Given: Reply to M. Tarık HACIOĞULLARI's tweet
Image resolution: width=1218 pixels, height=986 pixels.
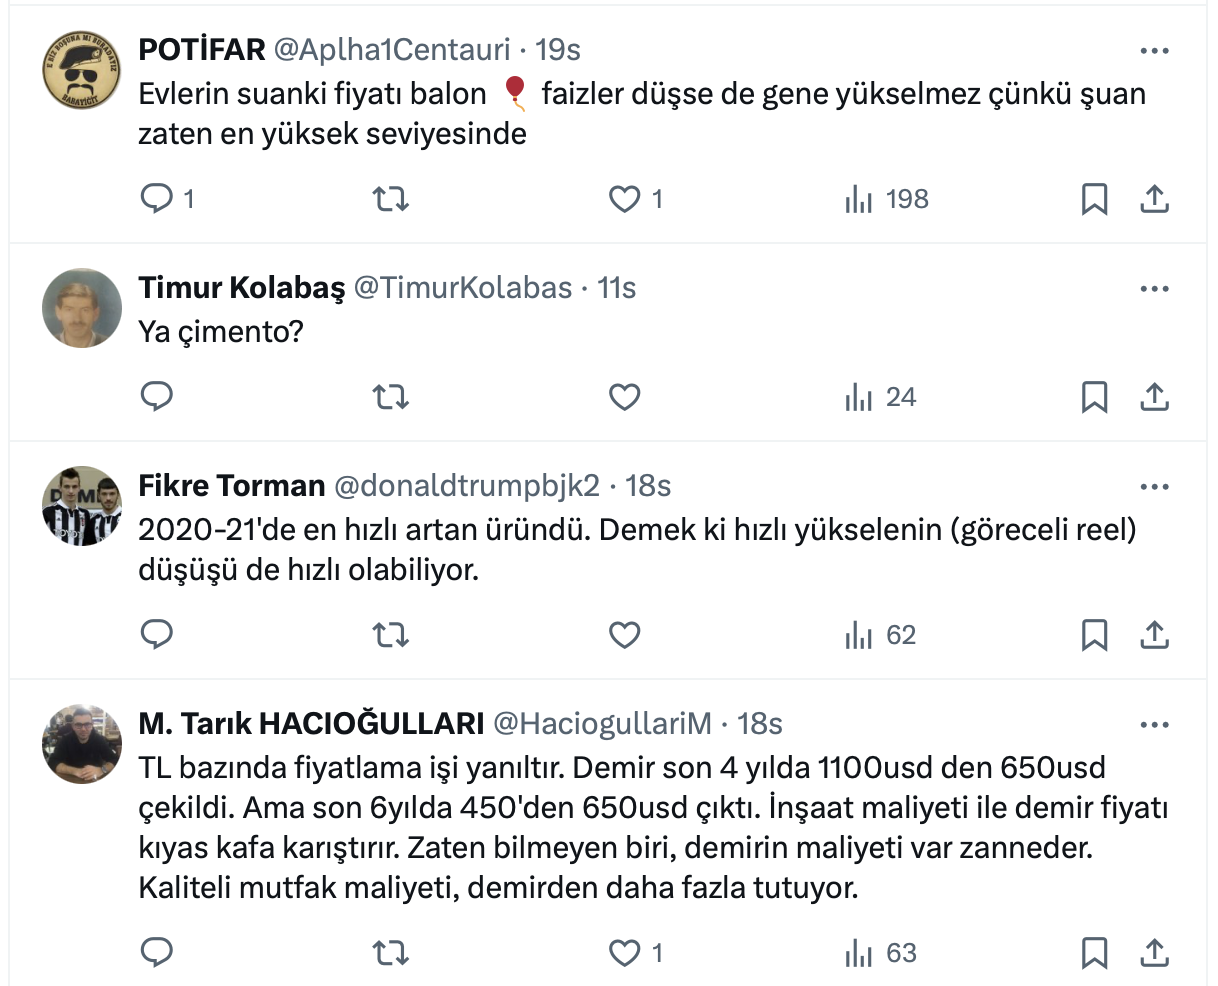Looking at the screenshot, I should pyautogui.click(x=157, y=953).
